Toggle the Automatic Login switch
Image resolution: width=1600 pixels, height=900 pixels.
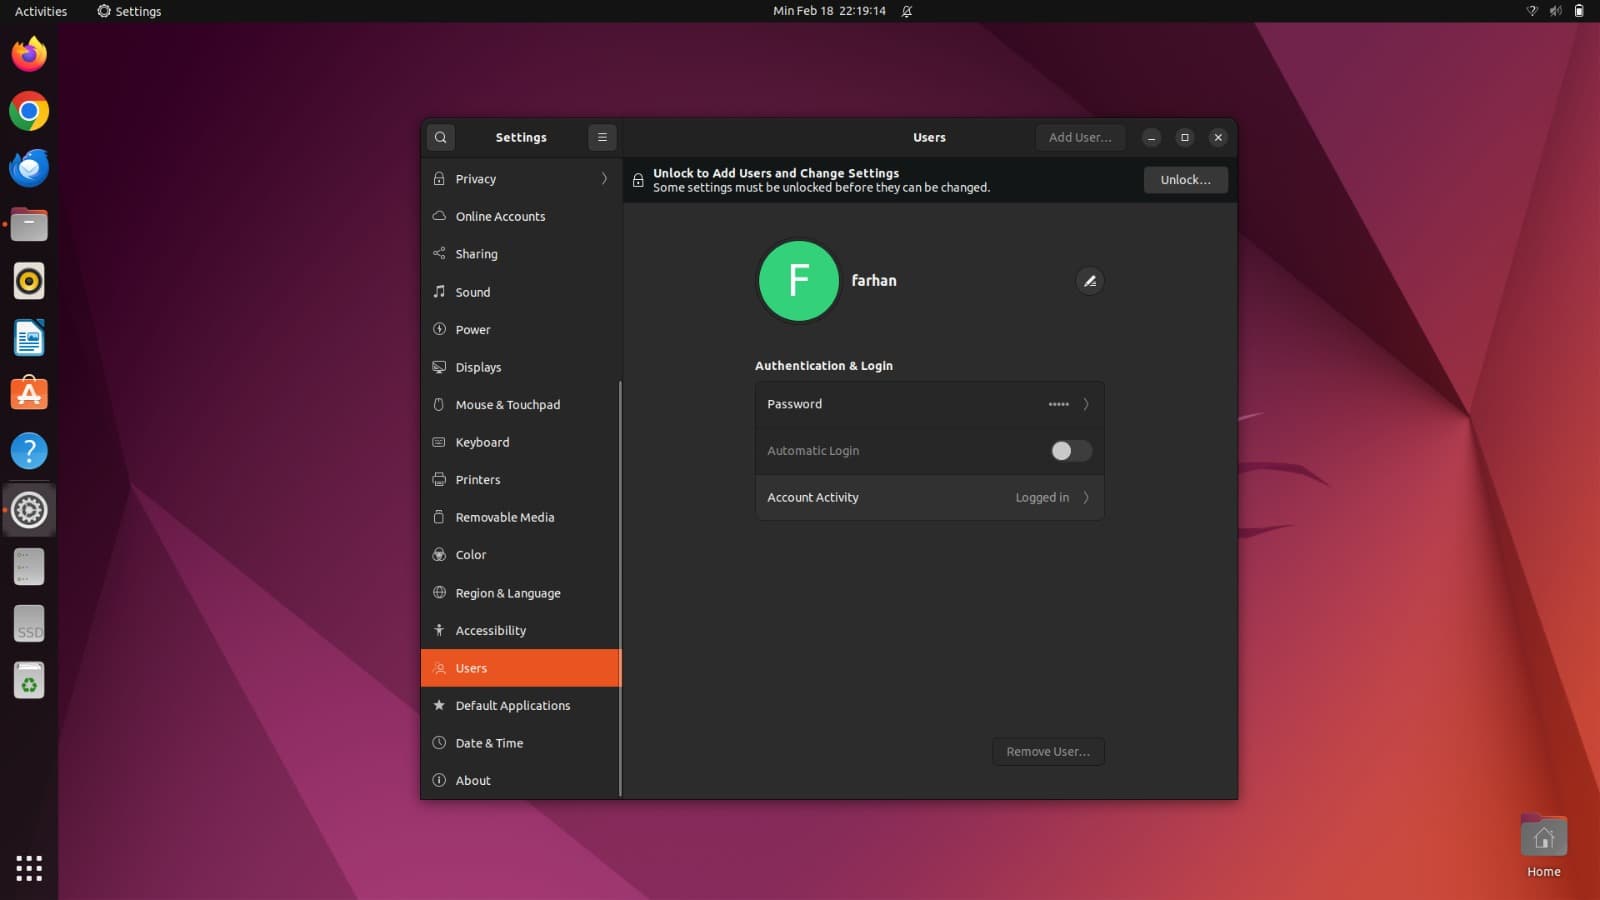pos(1070,451)
